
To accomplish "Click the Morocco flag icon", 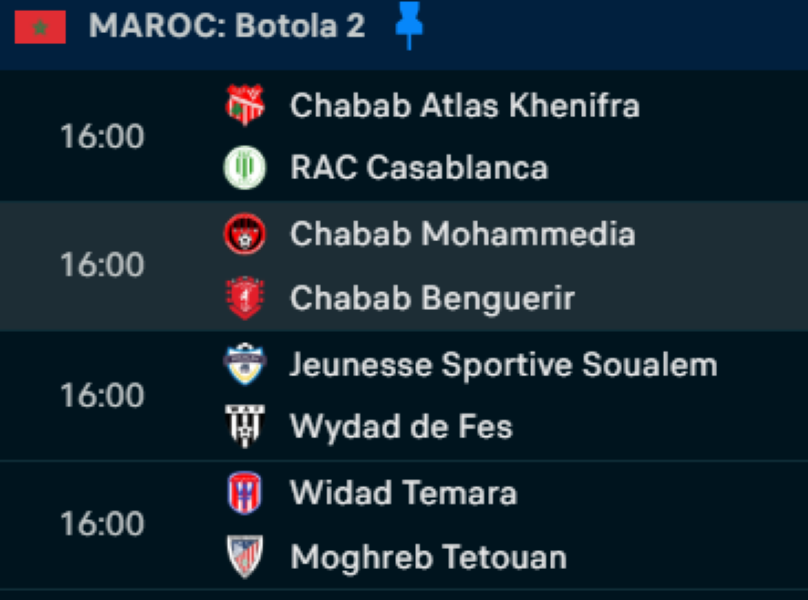I will (40, 27).
